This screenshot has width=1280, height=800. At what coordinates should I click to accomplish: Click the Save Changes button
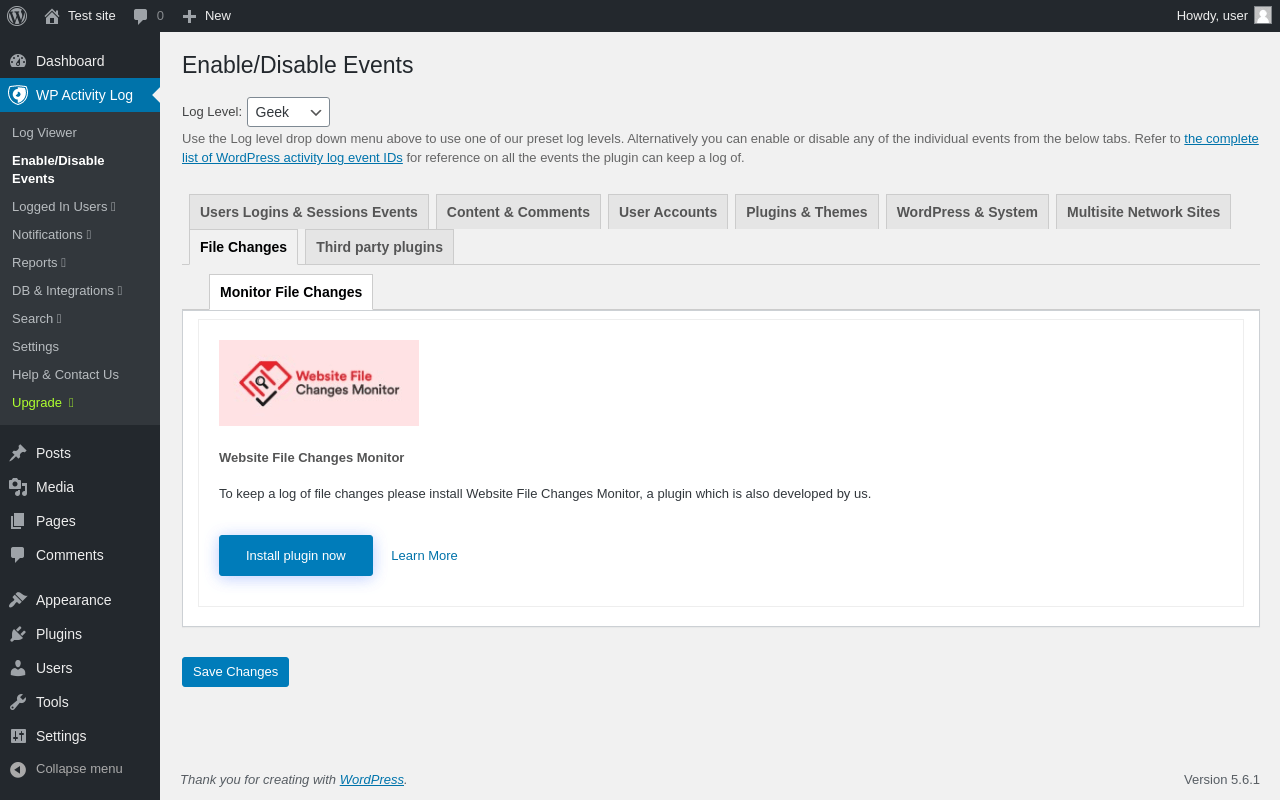coord(235,672)
